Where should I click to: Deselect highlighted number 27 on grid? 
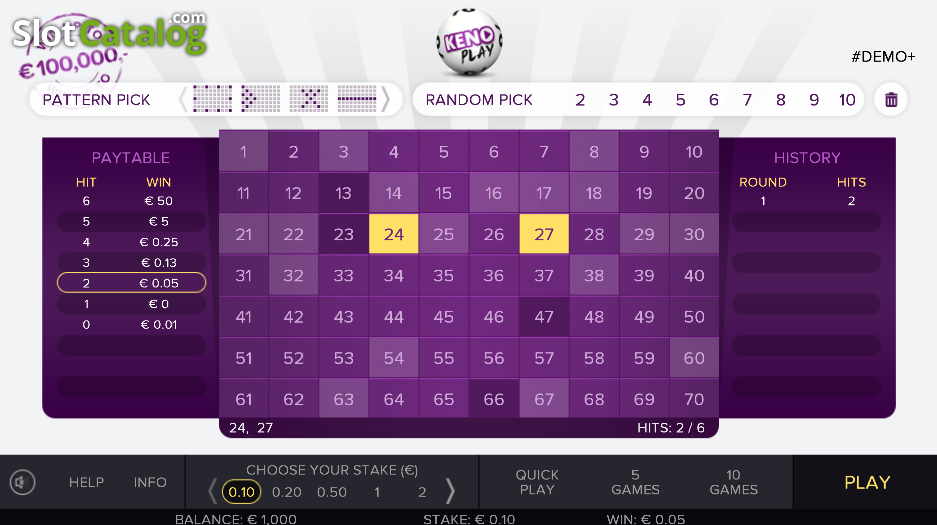(x=544, y=234)
